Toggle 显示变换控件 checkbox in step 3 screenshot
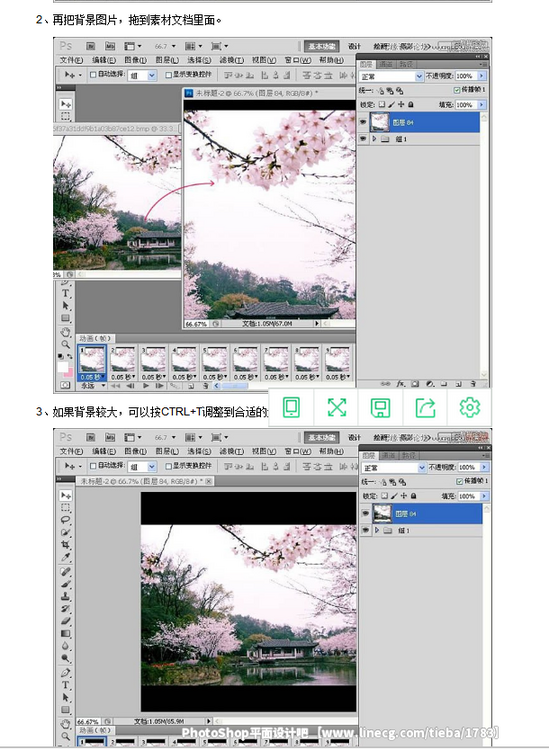 point(168,466)
